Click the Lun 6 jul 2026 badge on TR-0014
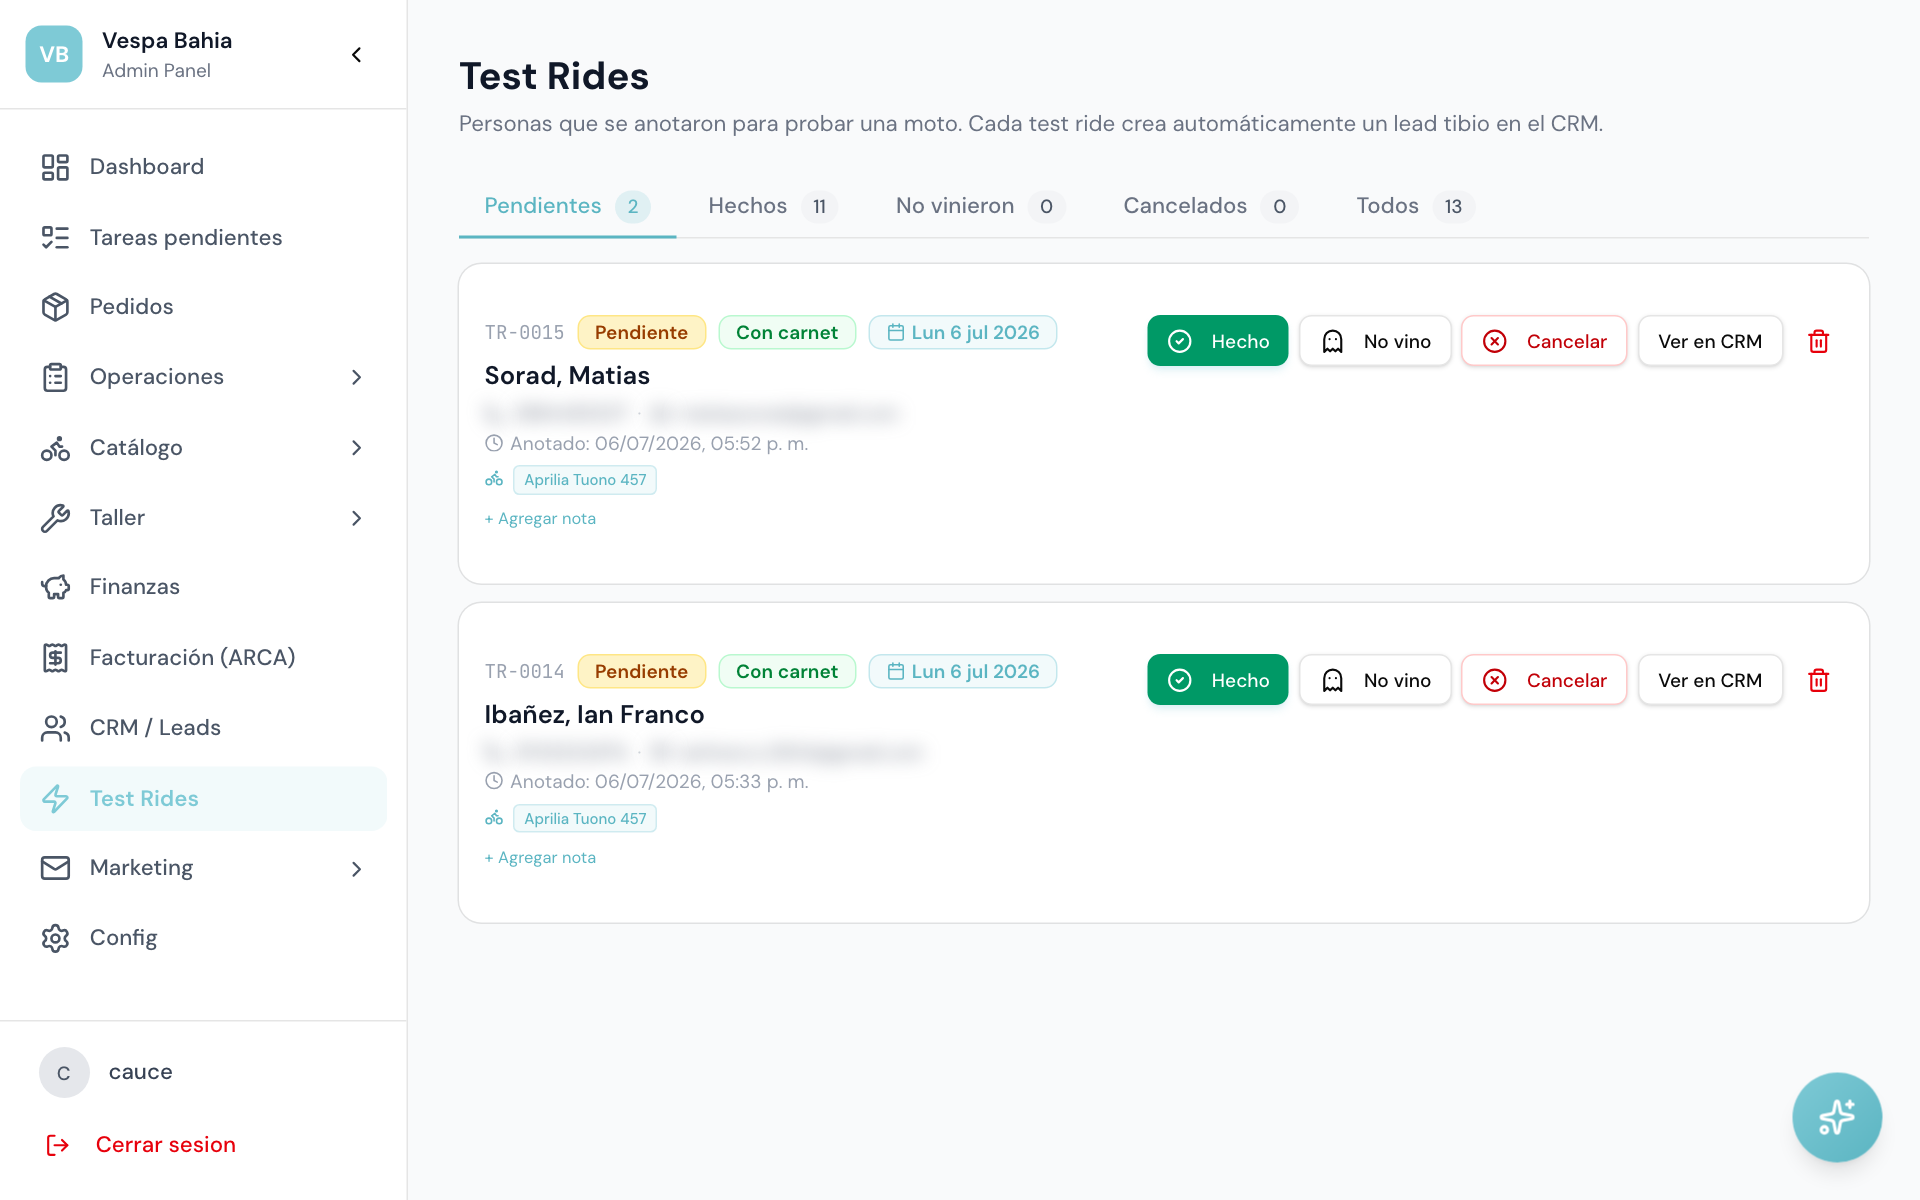Viewport: 1920px width, 1200px height. pyautogui.click(x=963, y=671)
